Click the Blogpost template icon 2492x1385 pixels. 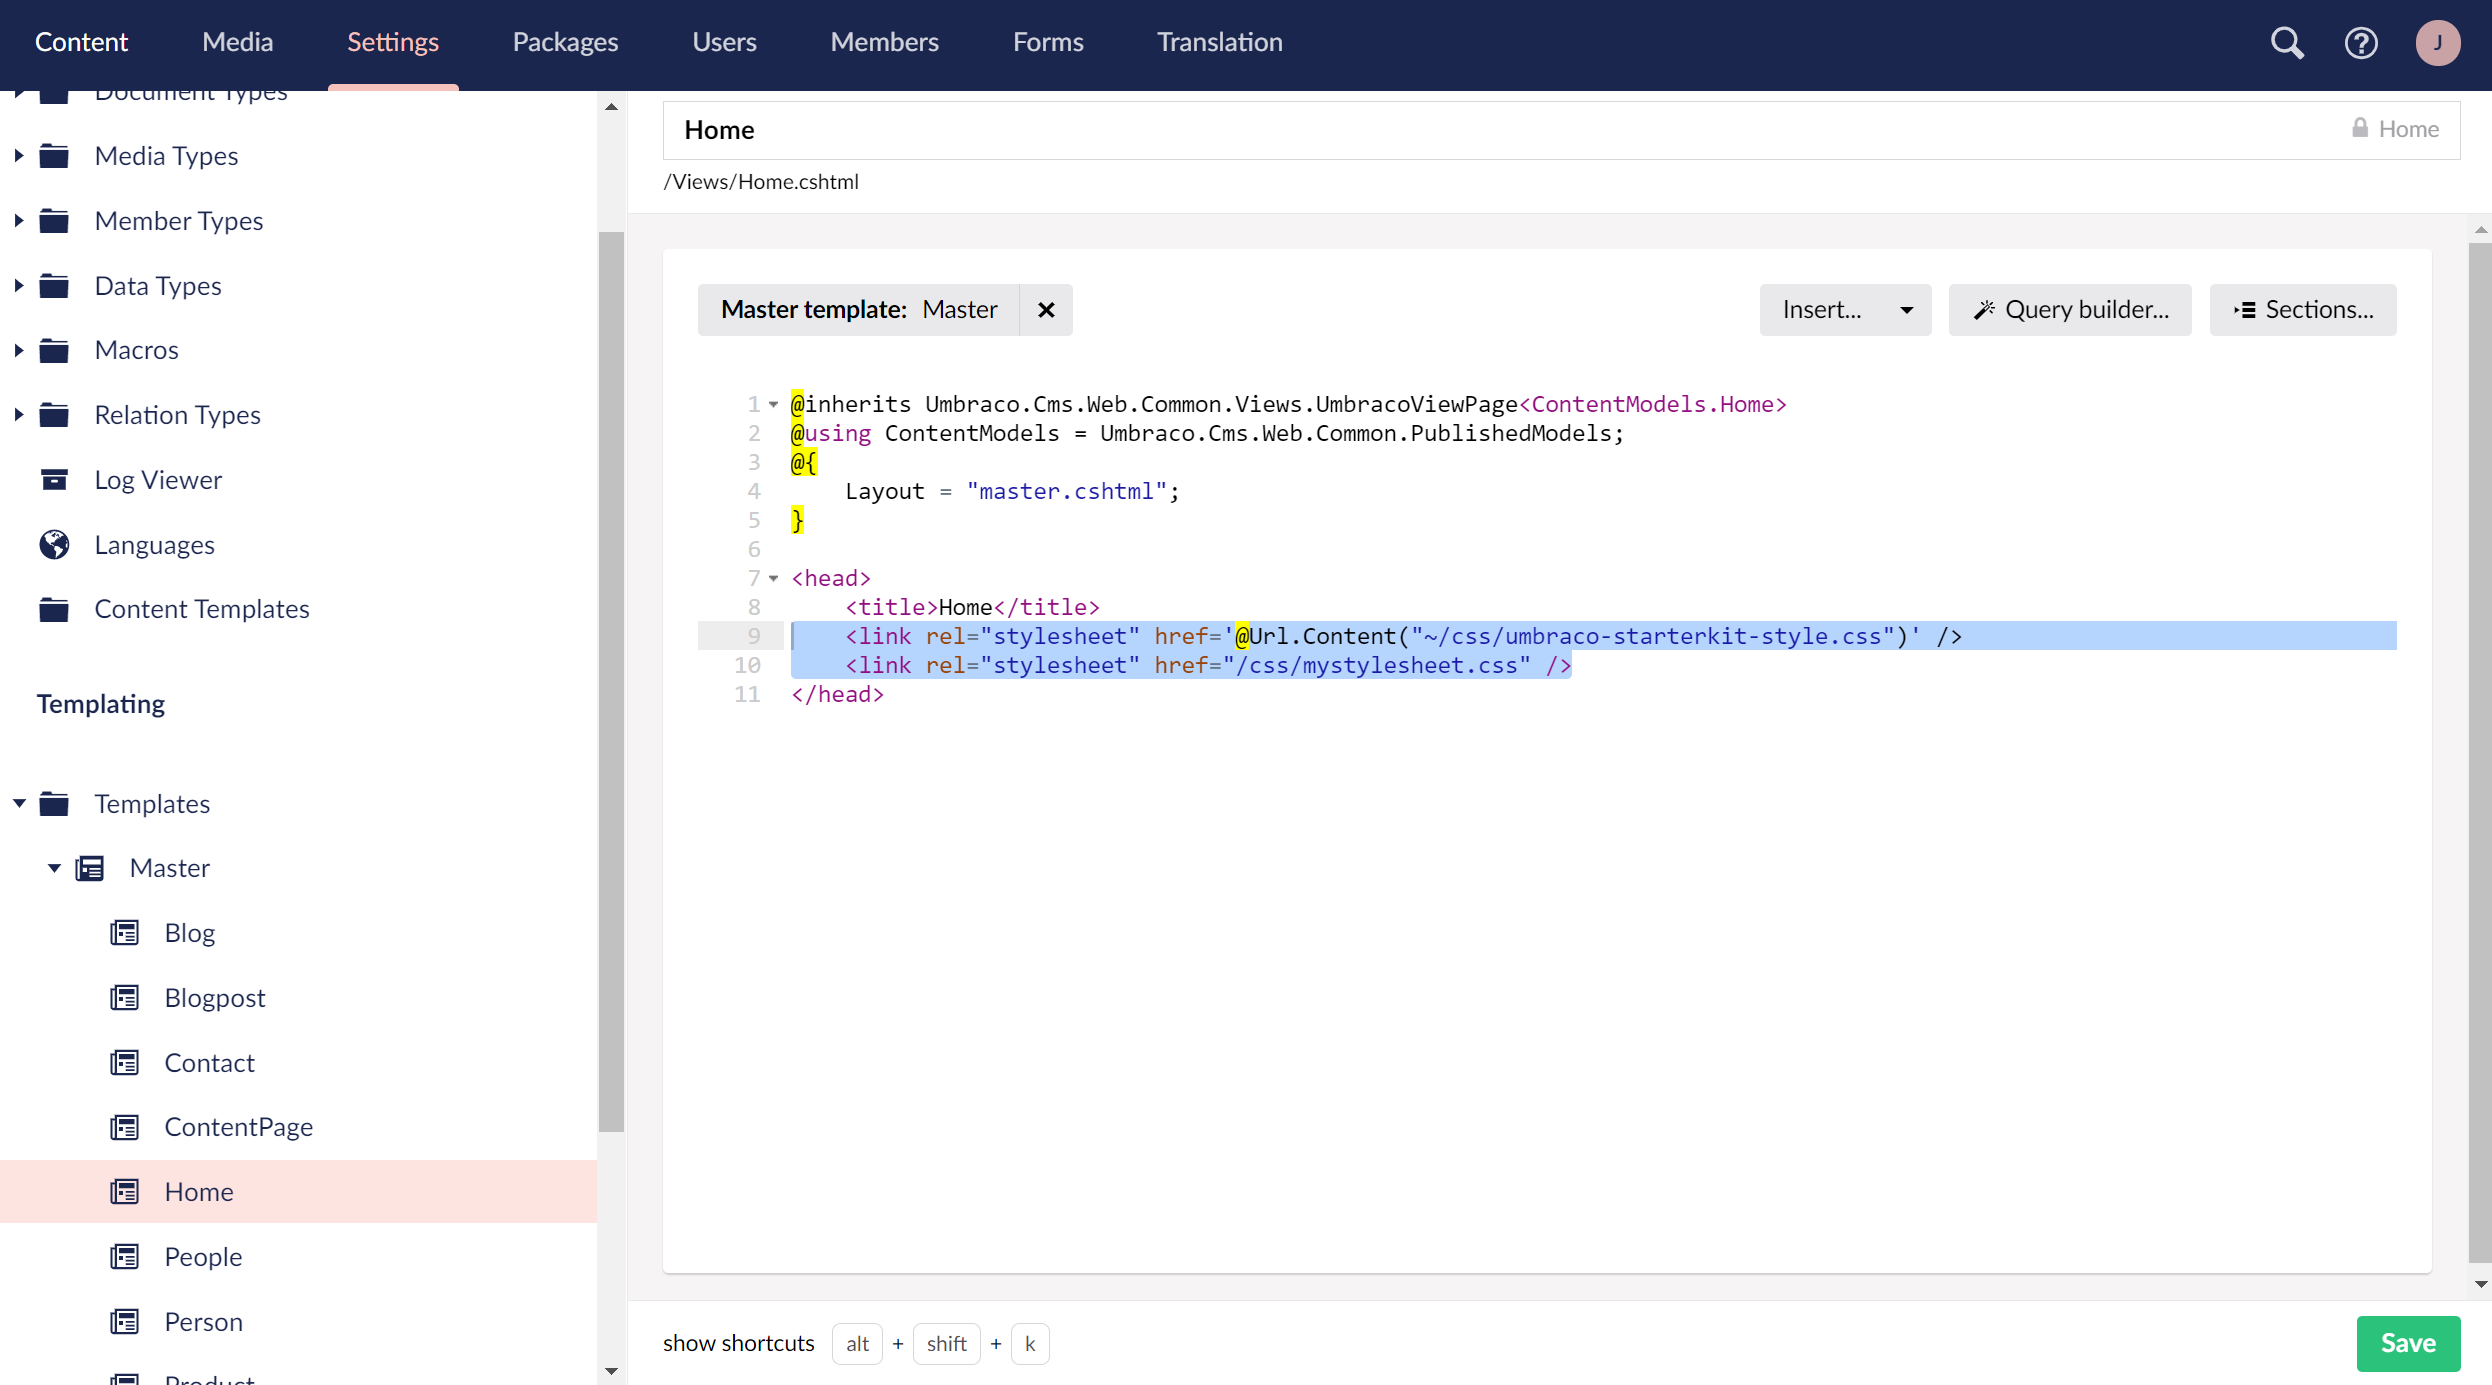coord(124,998)
